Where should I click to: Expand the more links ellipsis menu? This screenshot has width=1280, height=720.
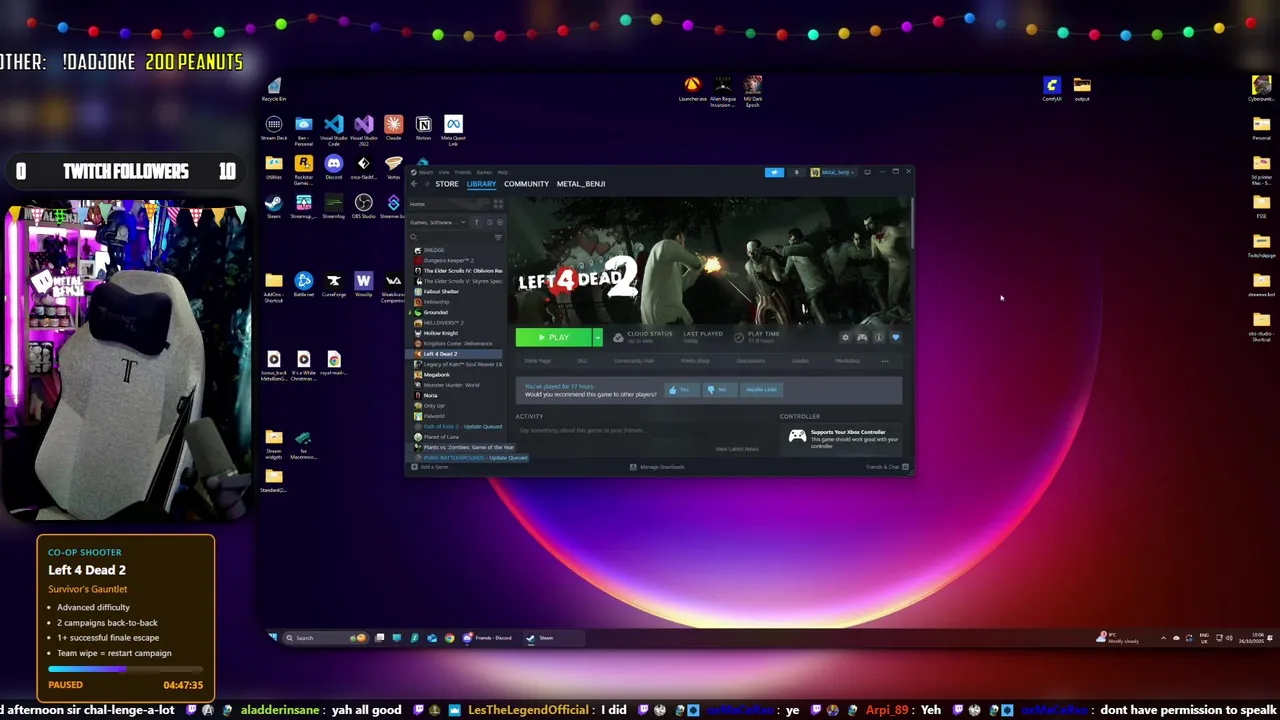coord(885,361)
